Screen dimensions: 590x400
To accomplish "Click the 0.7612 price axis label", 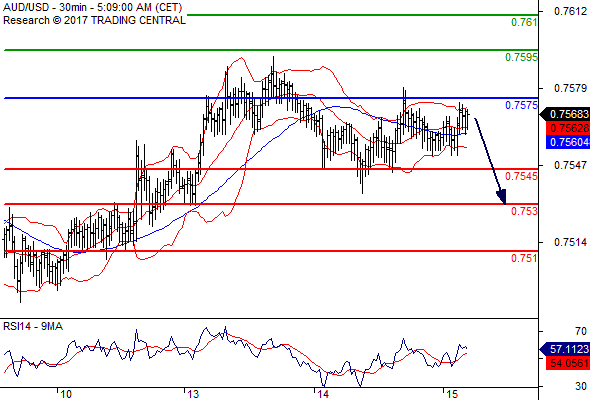I will (x=570, y=11).
